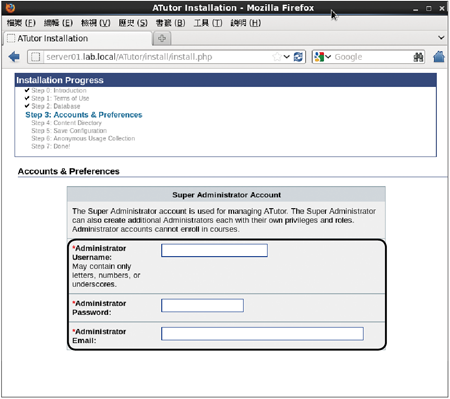This screenshot has height=399, width=450.
Task: Focus the Administrator Password field
Action: tap(202, 305)
